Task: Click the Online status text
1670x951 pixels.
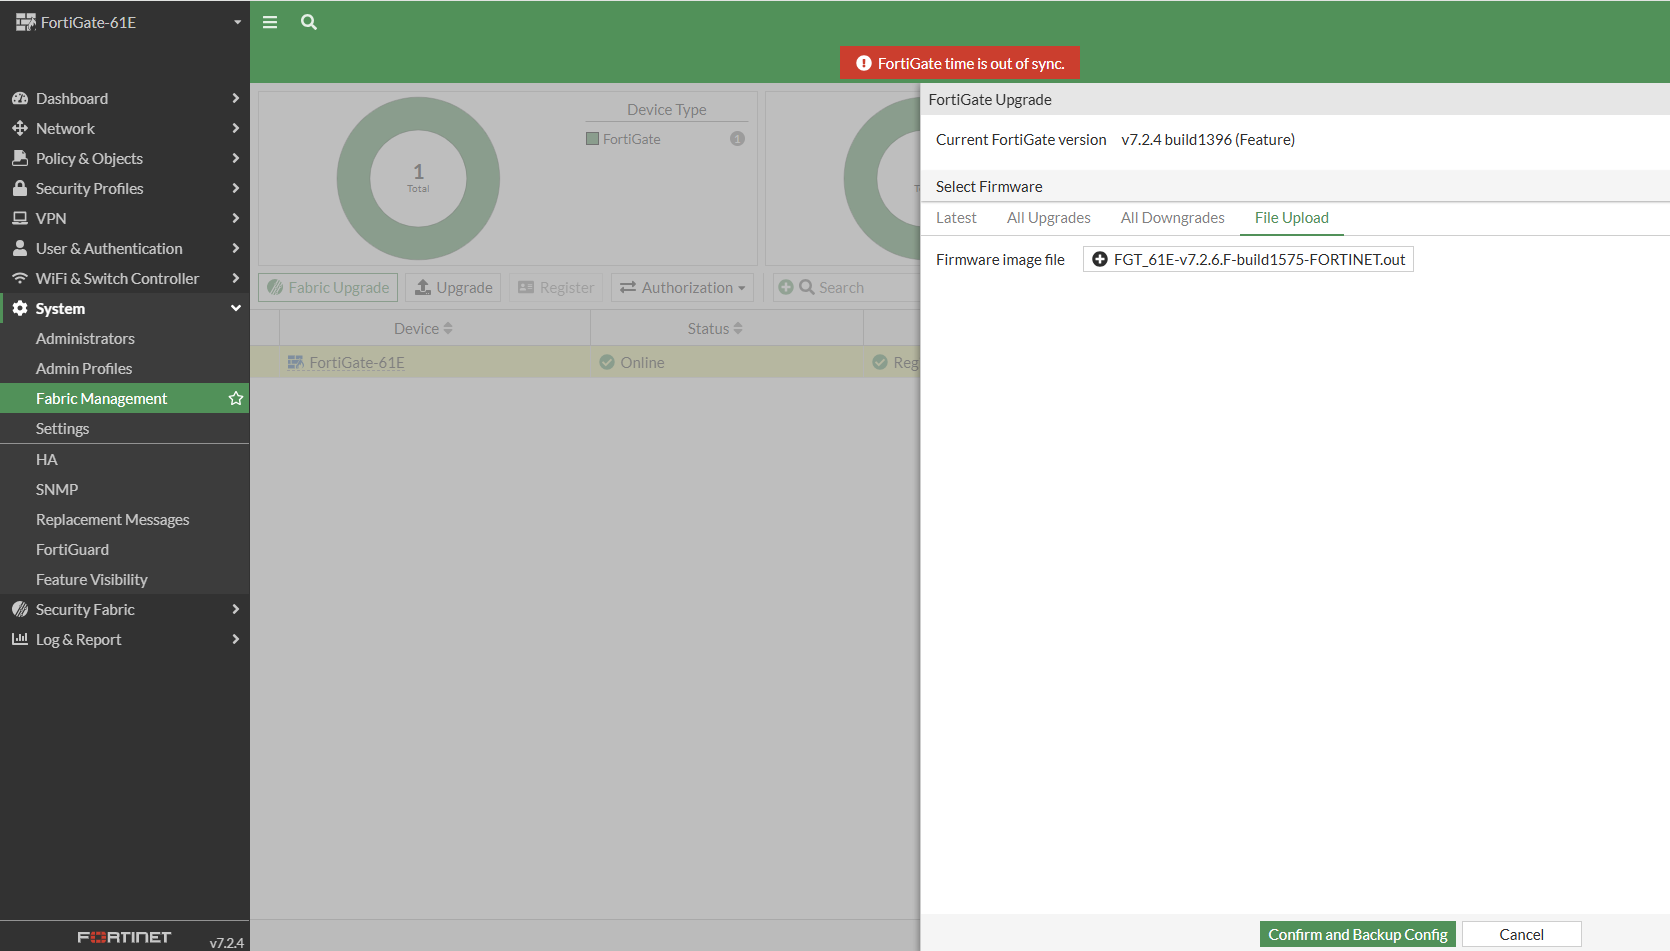Action: pyautogui.click(x=642, y=362)
